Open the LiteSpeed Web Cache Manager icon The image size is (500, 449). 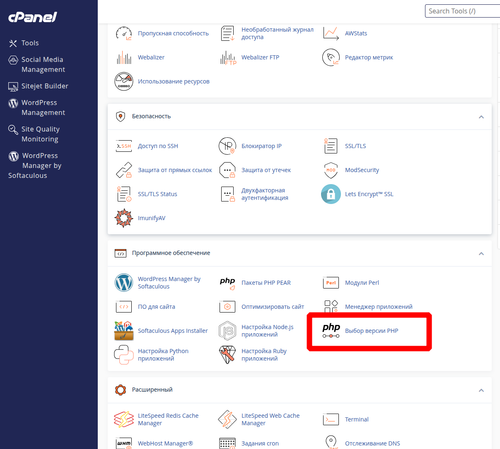228,419
